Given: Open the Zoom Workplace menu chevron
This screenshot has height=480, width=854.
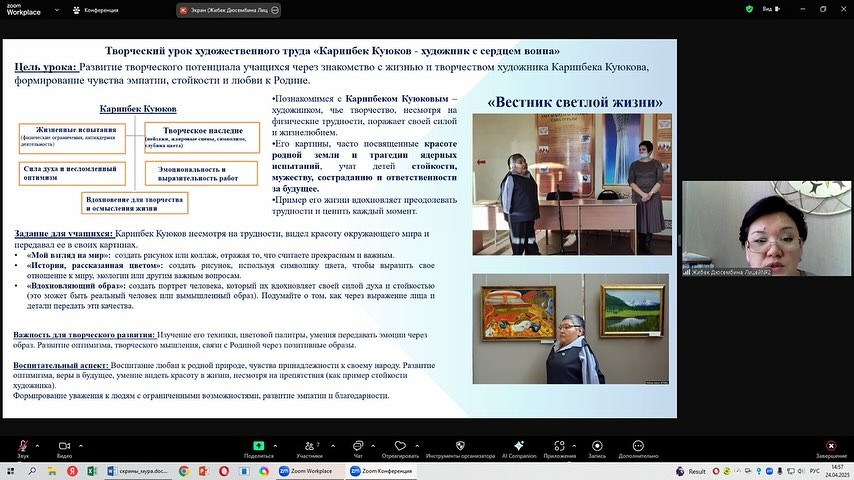Looking at the screenshot, I should [x=57, y=10].
